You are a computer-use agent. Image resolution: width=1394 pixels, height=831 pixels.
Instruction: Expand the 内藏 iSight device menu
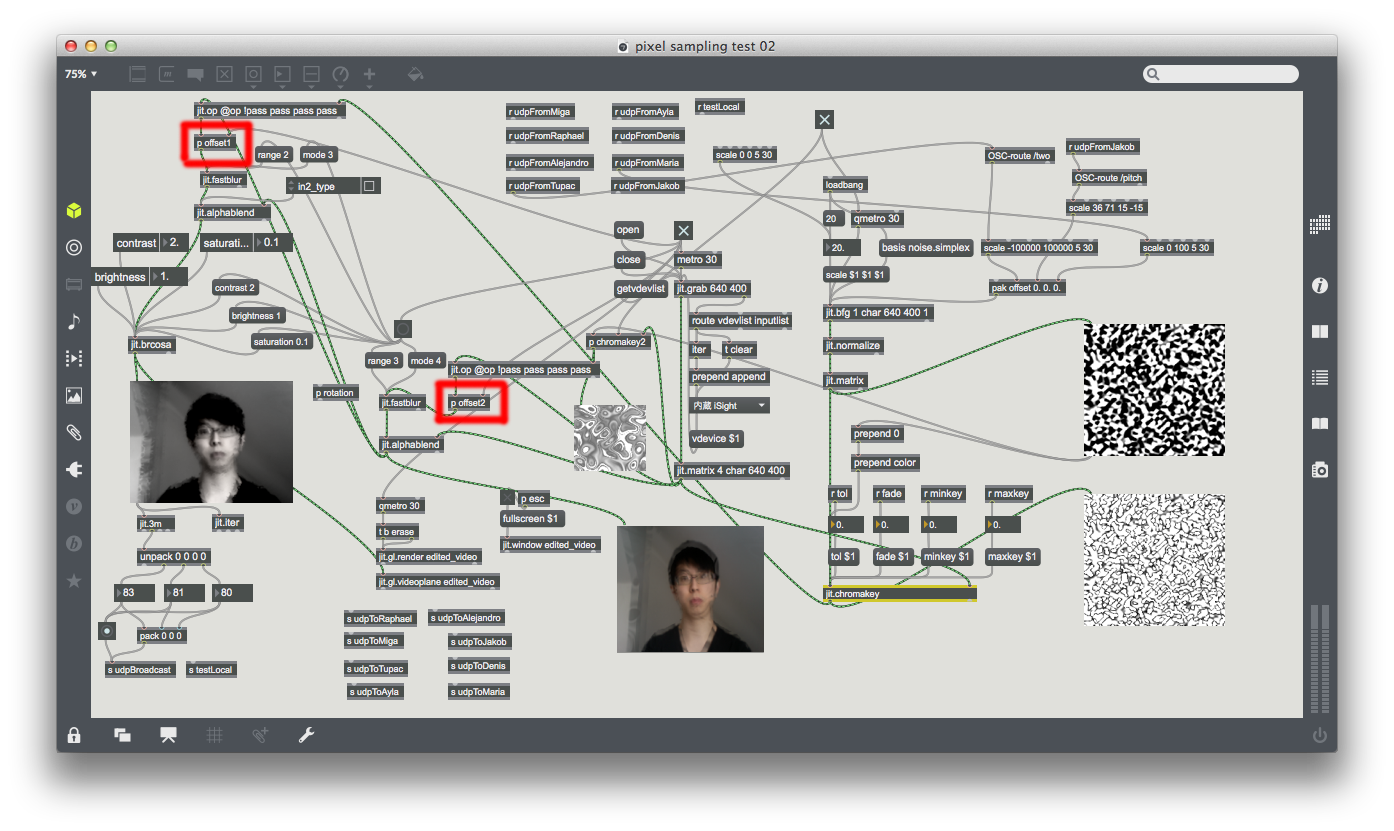[x=730, y=405]
